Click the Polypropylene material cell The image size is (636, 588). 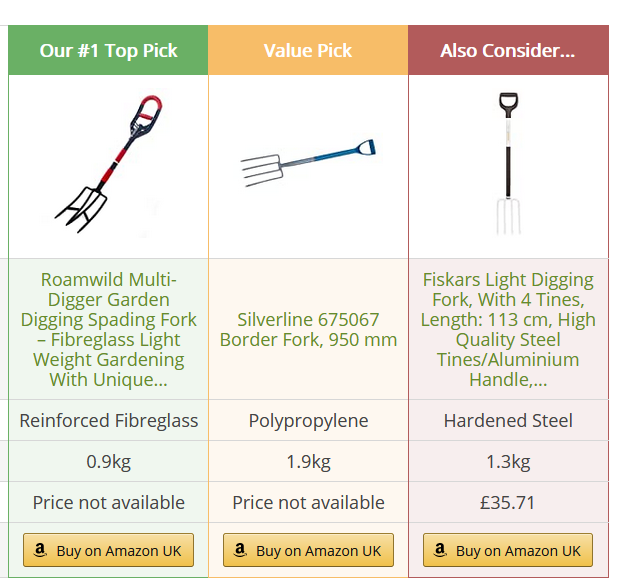(x=308, y=420)
